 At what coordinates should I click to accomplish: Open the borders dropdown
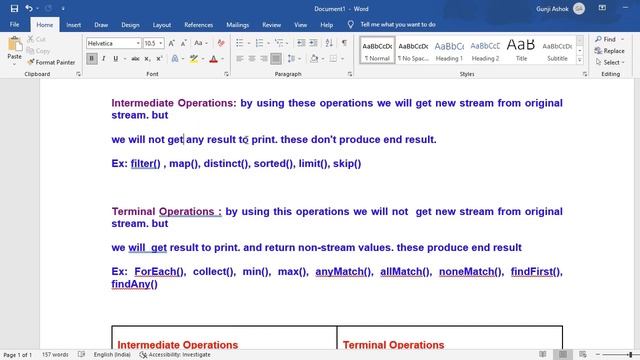point(342,59)
